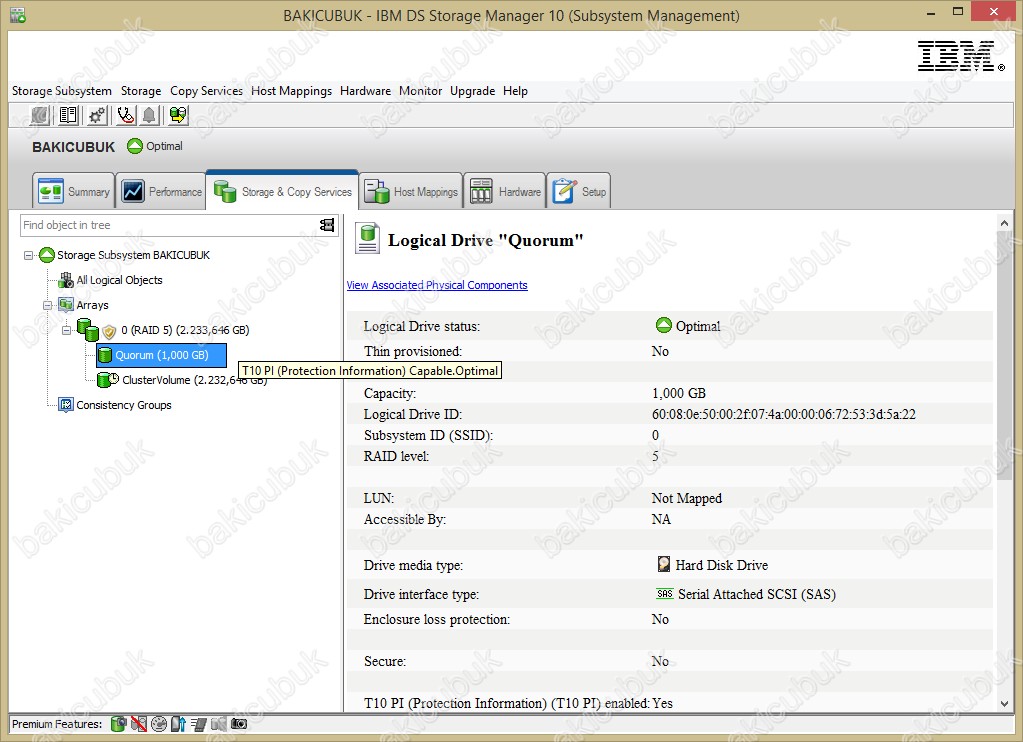
Task: Switch to the Hardware tab
Action: click(505, 191)
